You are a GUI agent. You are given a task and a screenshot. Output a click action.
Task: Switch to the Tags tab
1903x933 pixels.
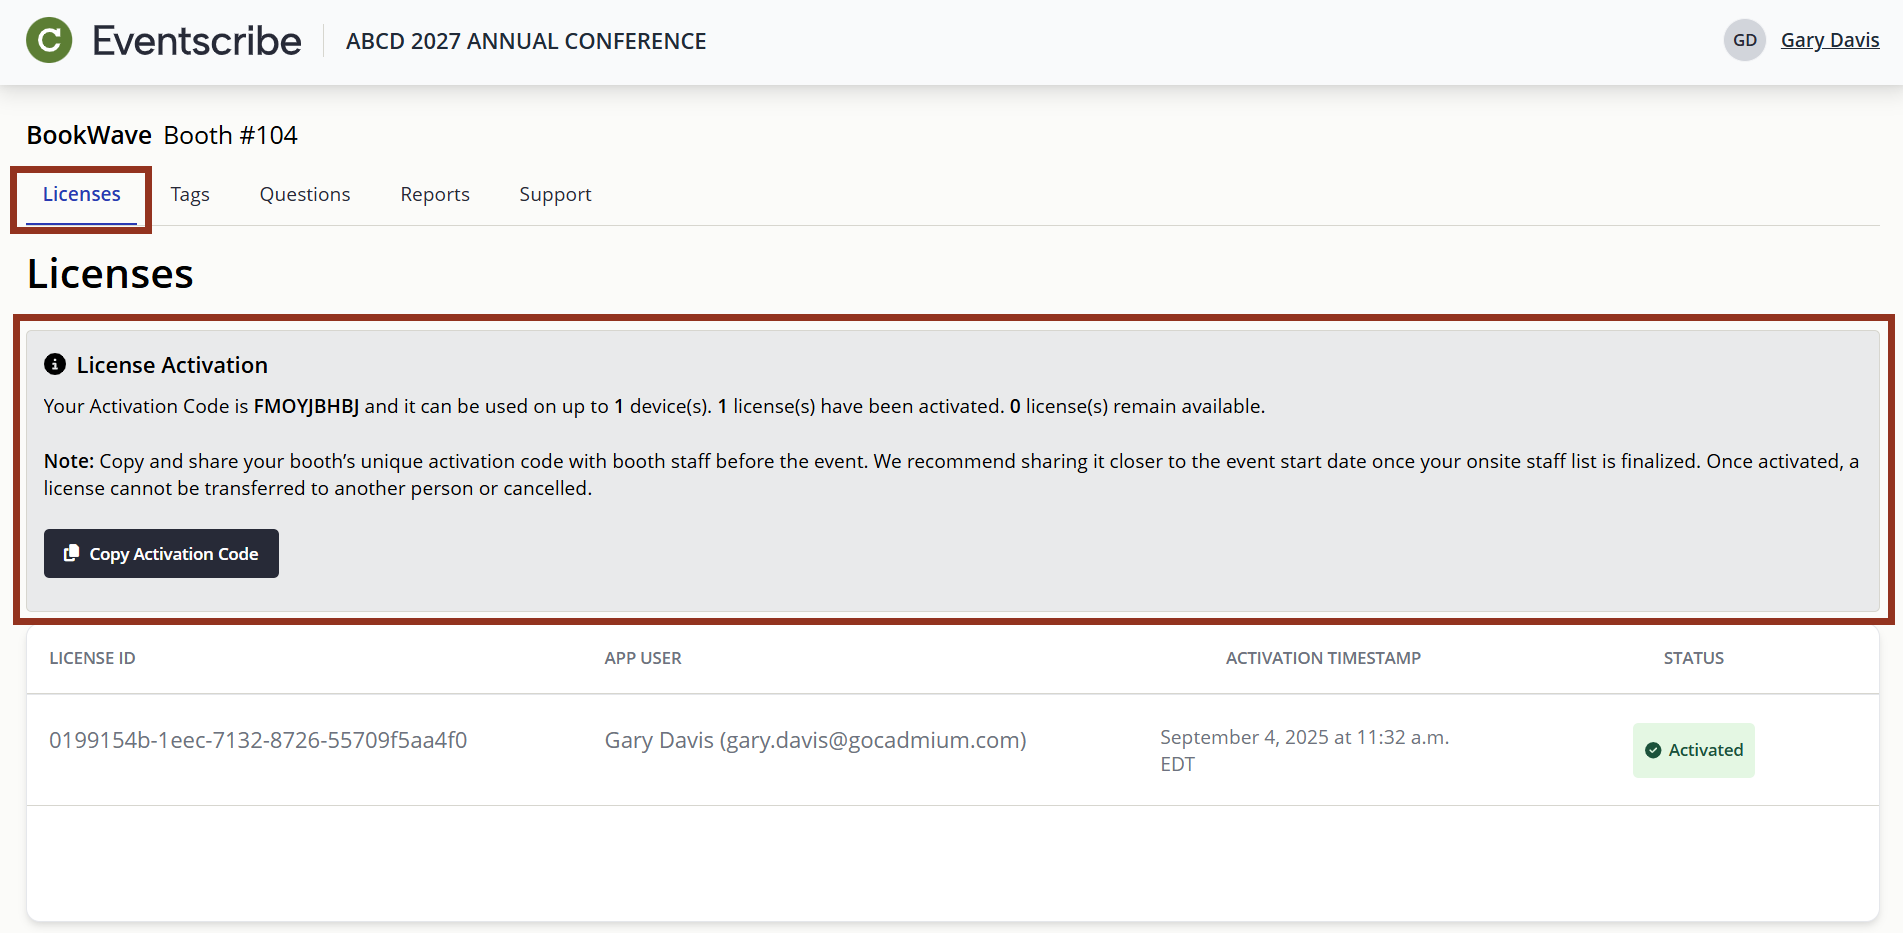190,194
